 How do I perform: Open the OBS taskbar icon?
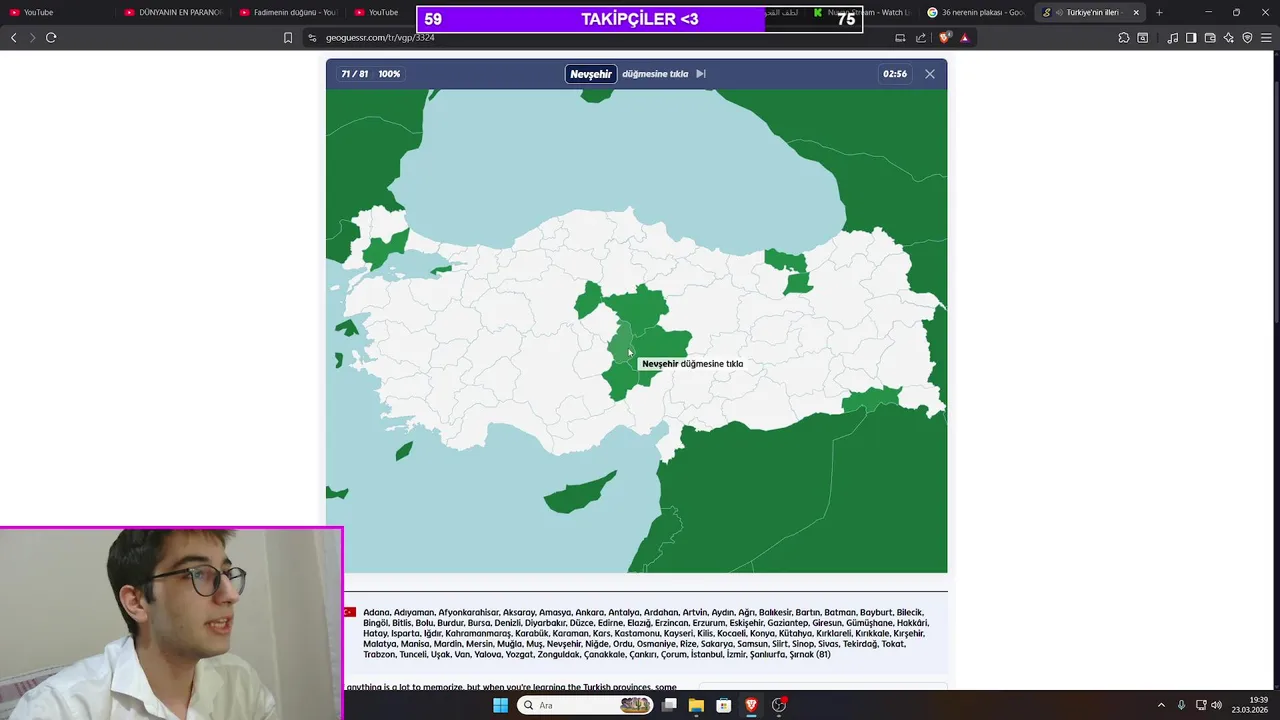pos(779,705)
